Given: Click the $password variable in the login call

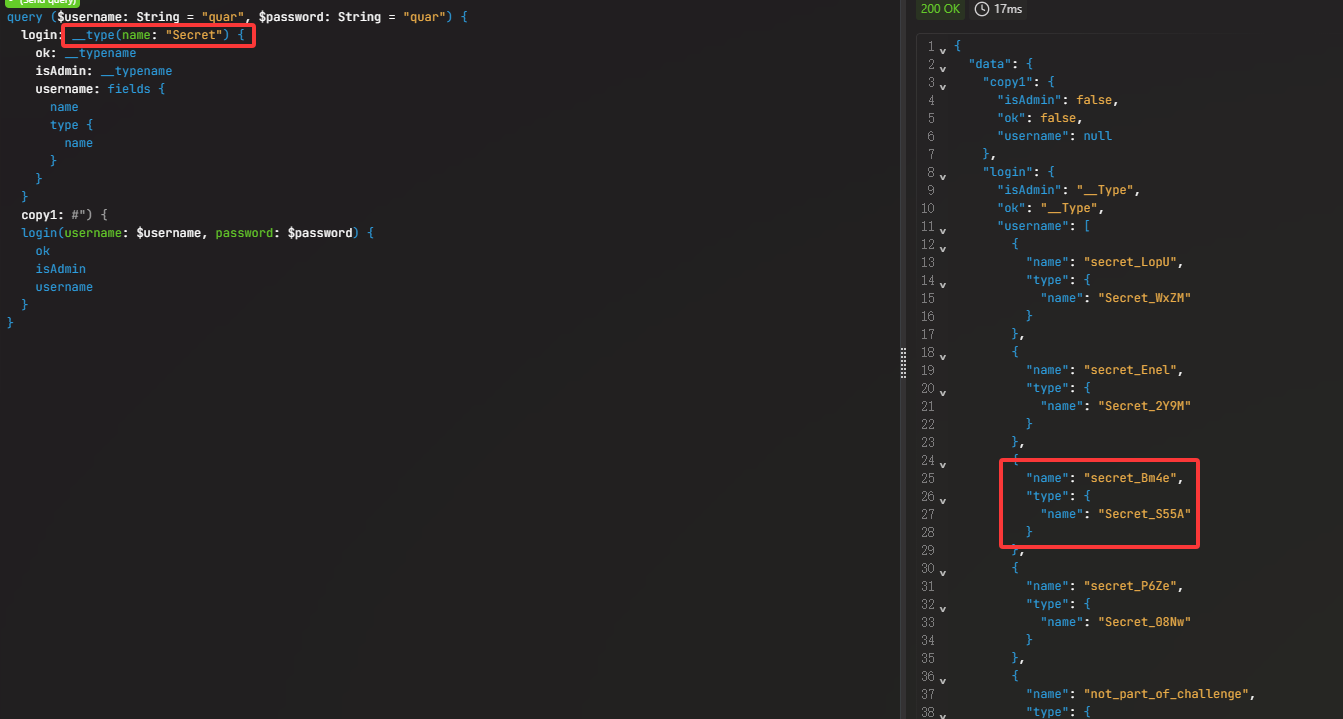Looking at the screenshot, I should coord(319,233).
